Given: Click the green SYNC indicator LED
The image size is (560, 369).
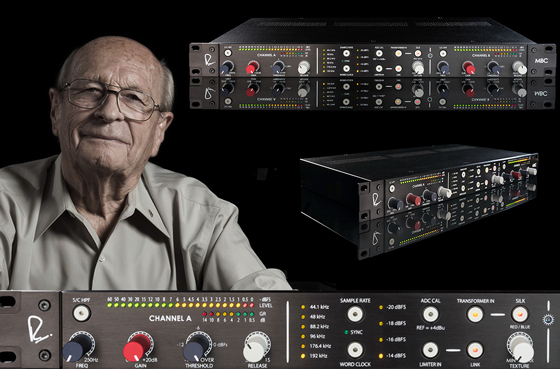Looking at the screenshot, I should pos(346,332).
